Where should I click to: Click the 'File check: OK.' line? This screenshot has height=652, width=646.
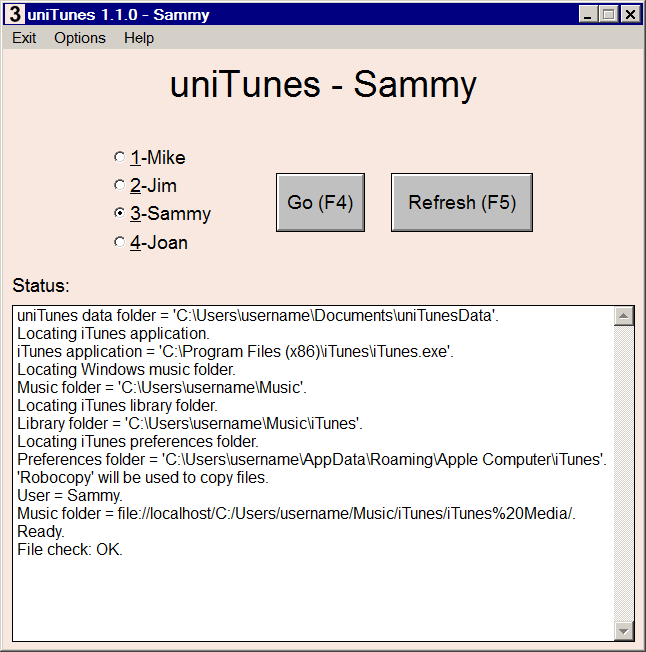[70, 549]
